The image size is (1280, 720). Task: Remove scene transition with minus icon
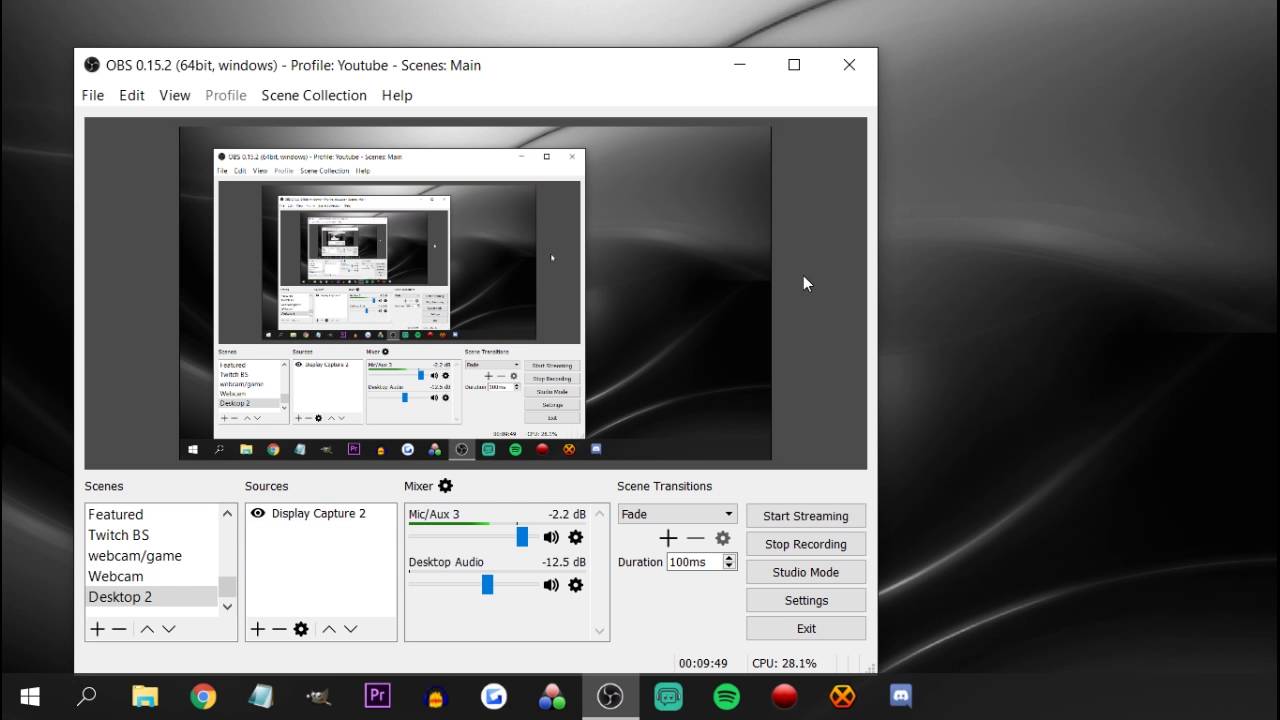tap(695, 538)
